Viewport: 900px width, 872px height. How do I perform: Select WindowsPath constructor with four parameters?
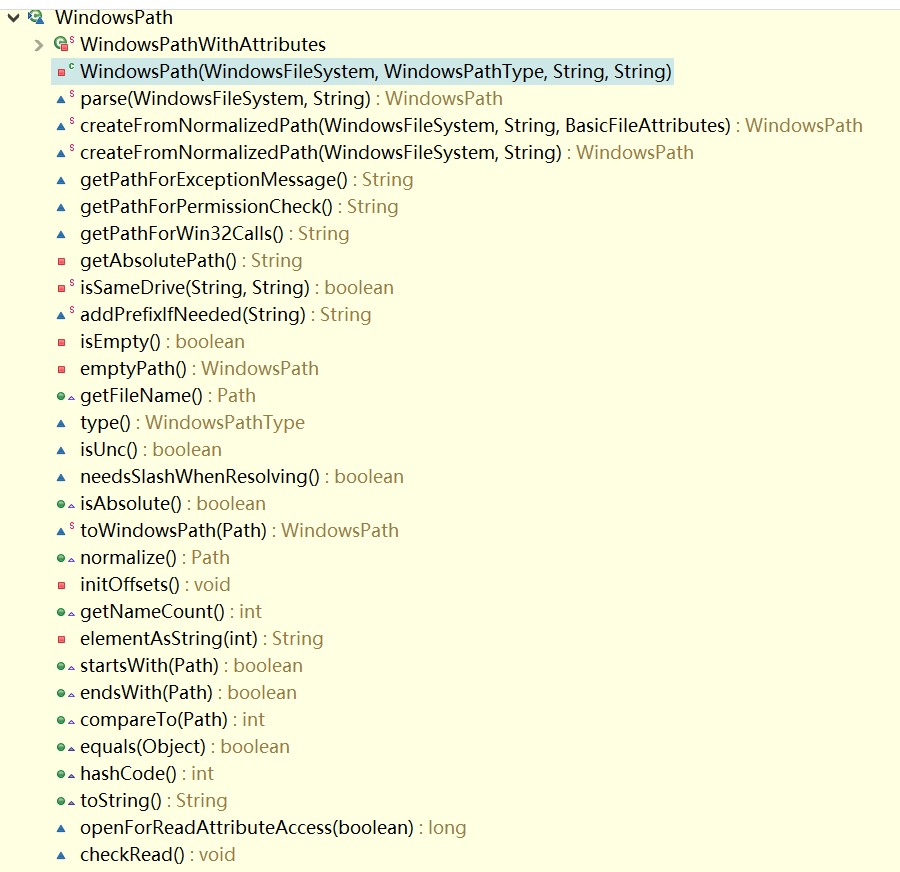(375, 71)
